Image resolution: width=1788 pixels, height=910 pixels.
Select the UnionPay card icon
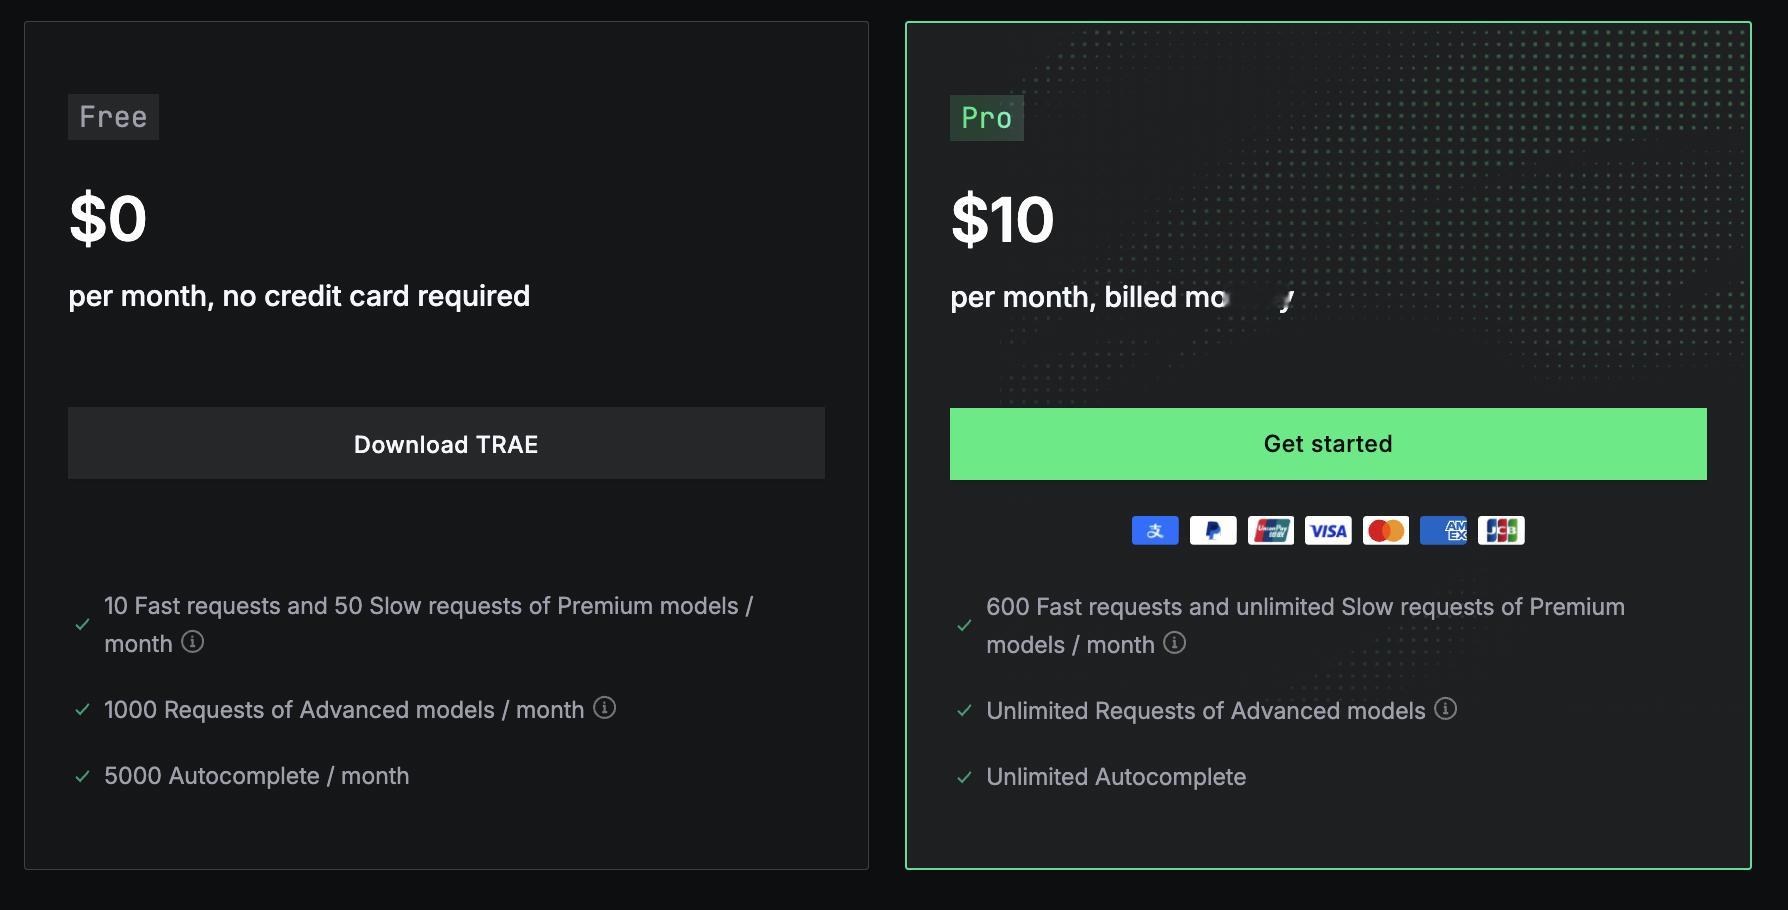pos(1271,531)
